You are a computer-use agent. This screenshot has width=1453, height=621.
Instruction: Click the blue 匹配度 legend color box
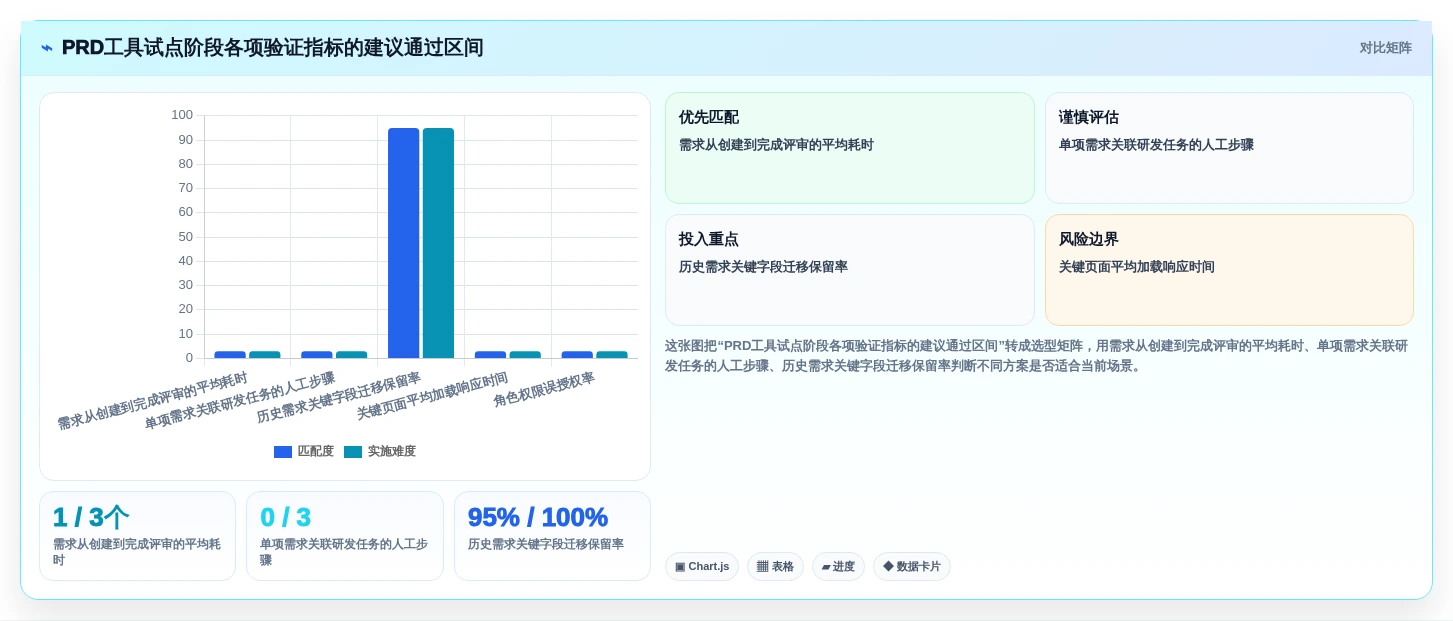[283, 452]
